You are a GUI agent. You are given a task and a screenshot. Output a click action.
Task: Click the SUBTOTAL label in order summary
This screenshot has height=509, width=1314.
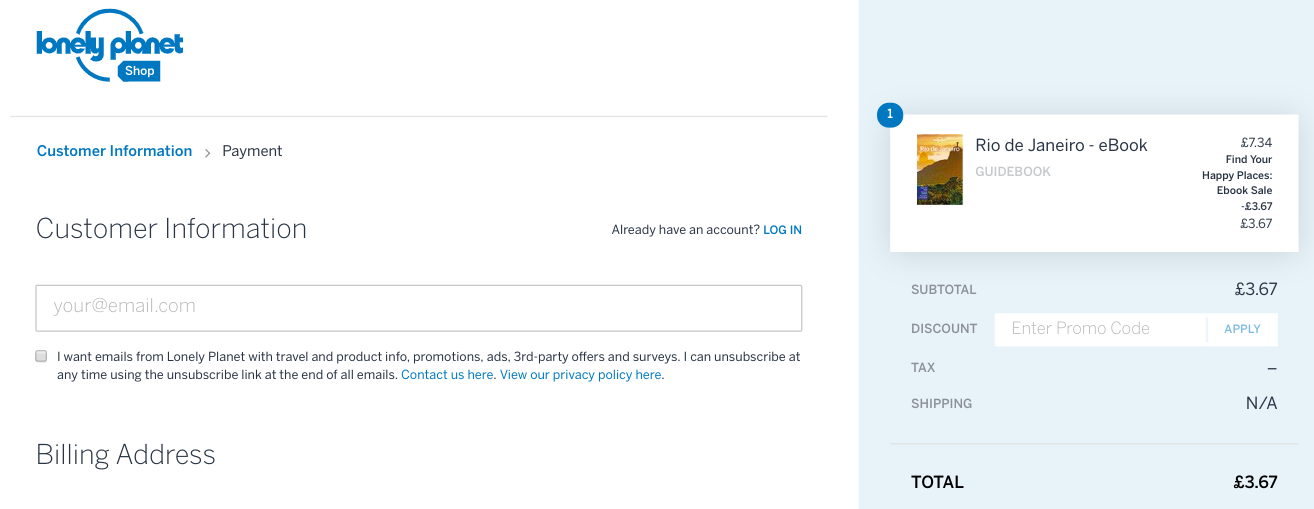pos(943,290)
